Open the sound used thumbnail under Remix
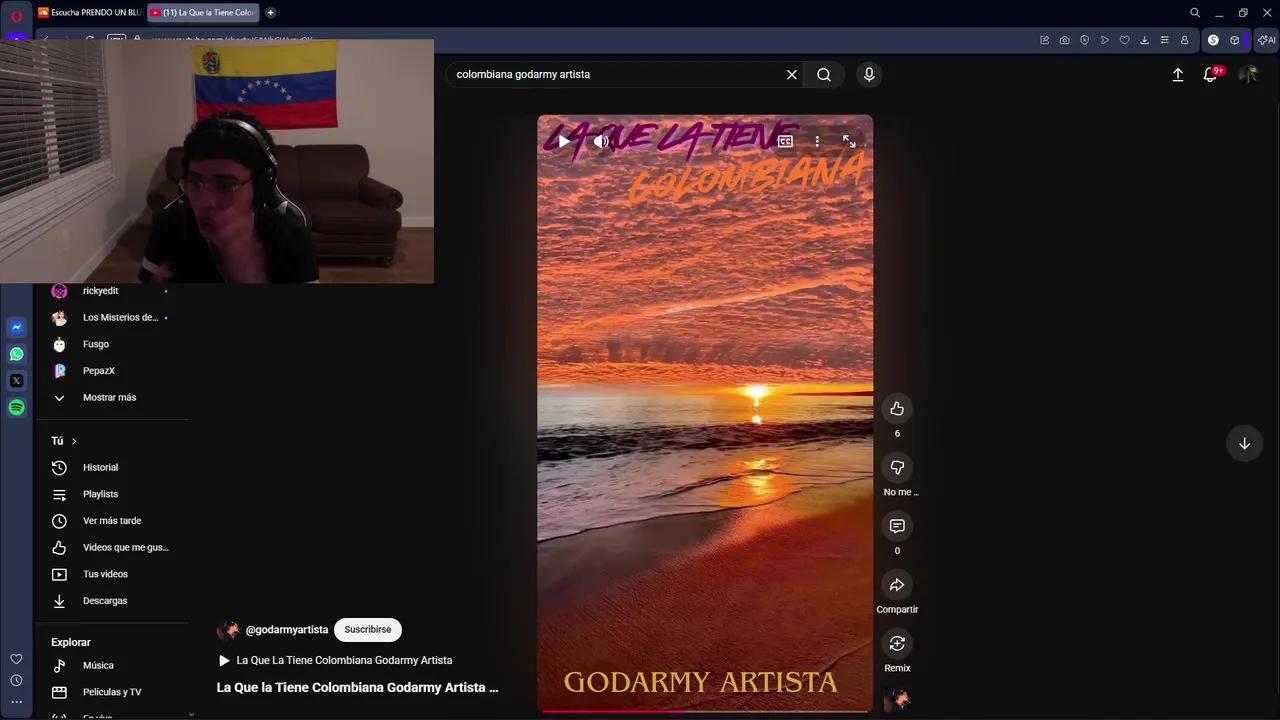The height and width of the screenshot is (720, 1280). (897, 700)
